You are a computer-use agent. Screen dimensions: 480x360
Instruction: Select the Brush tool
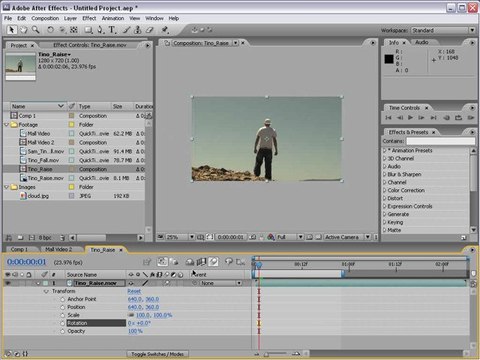pos(126,30)
